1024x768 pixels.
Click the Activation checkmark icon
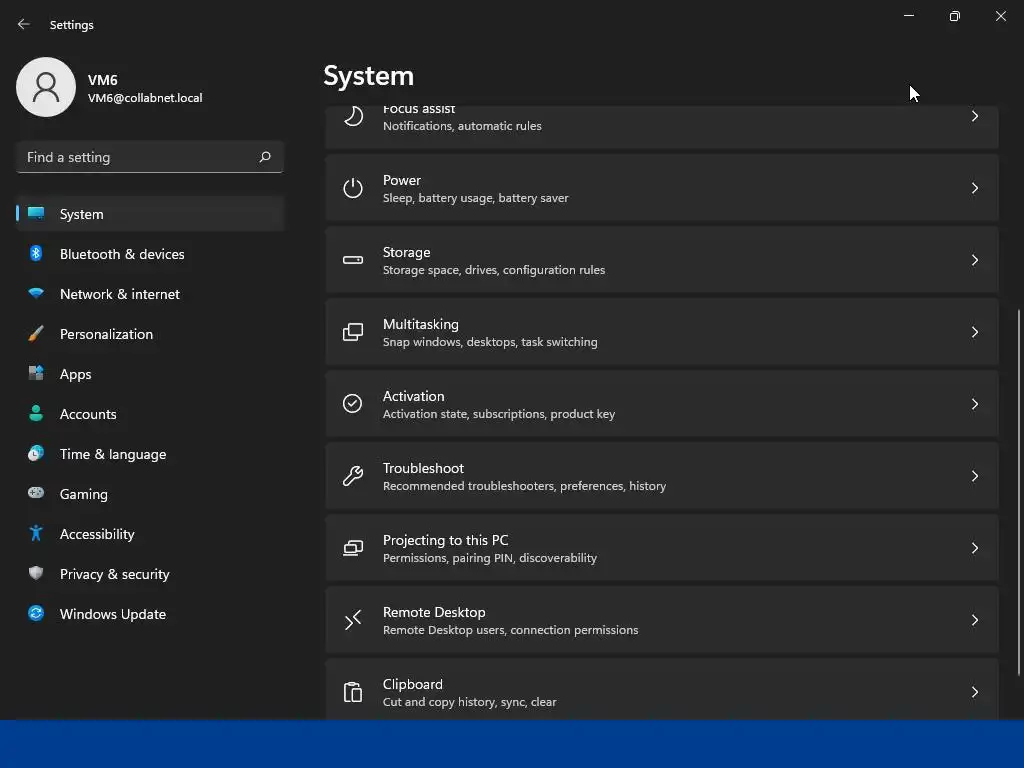point(353,404)
